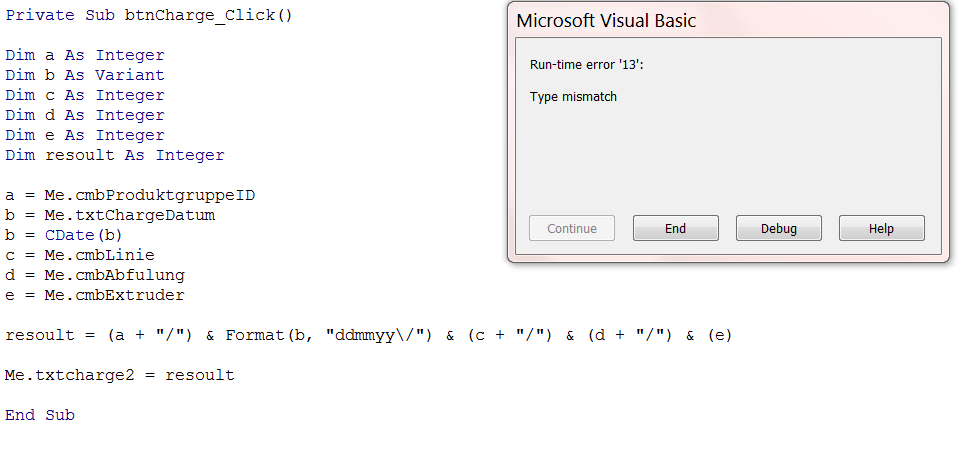Screen dimensions: 971x464
Task: Click the Me.txtChargeDatum assignment line
Action: (x=110, y=215)
